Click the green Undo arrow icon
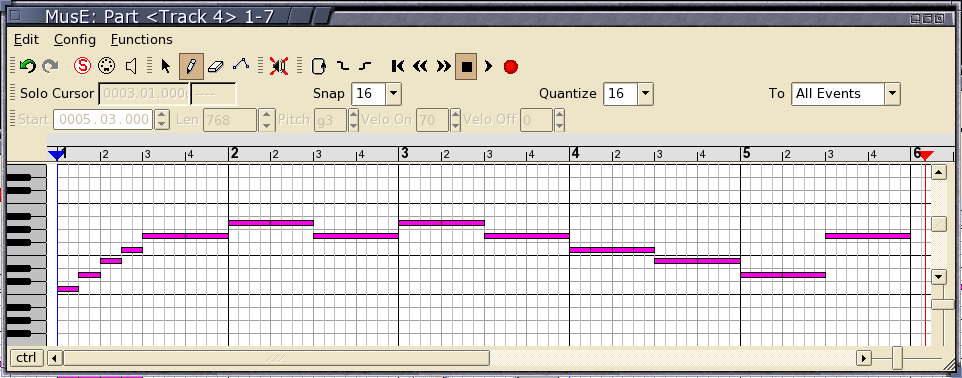This screenshot has height=378, width=962. [x=28, y=66]
